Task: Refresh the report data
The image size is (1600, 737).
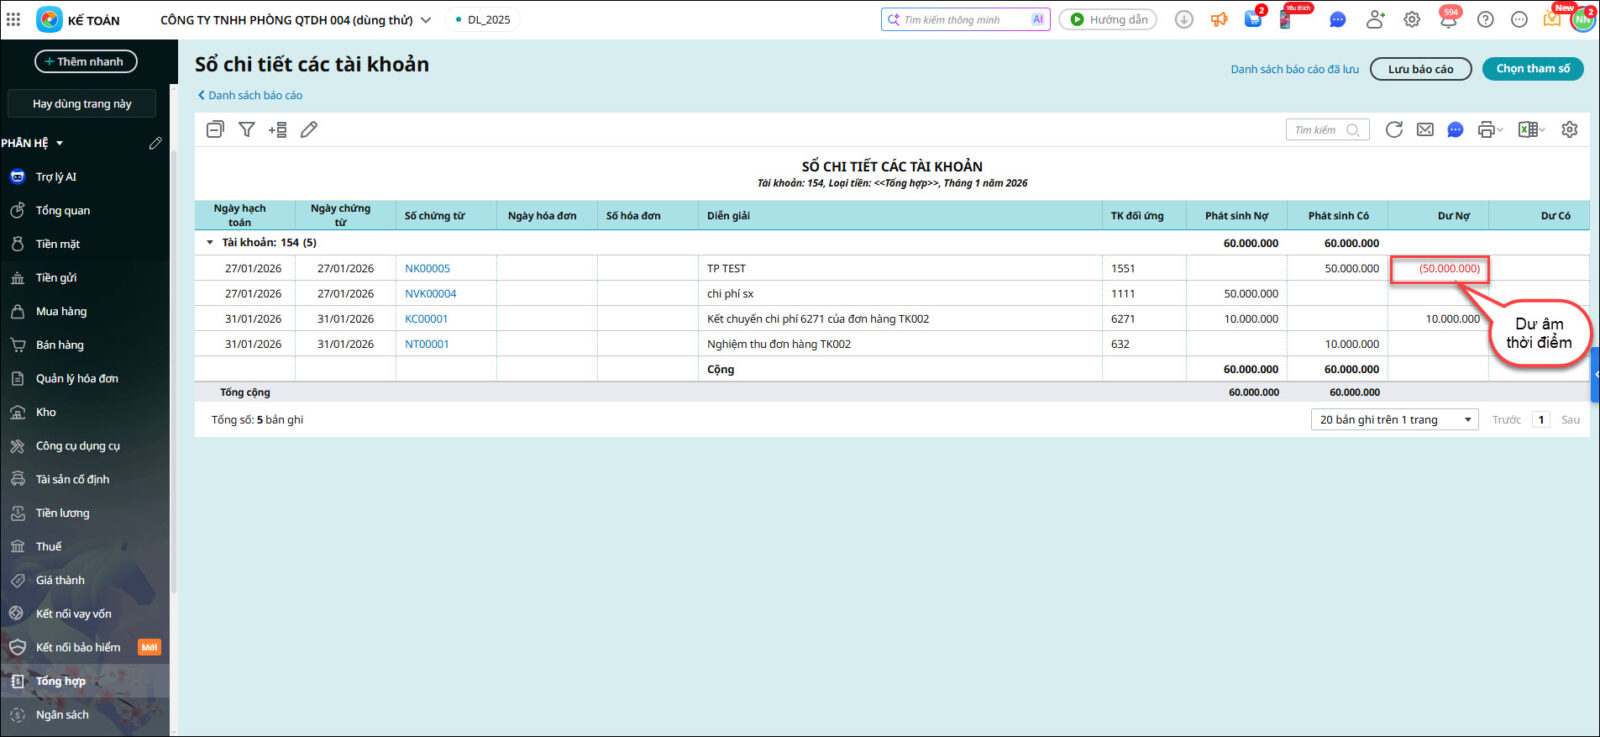Action: pos(1394,129)
